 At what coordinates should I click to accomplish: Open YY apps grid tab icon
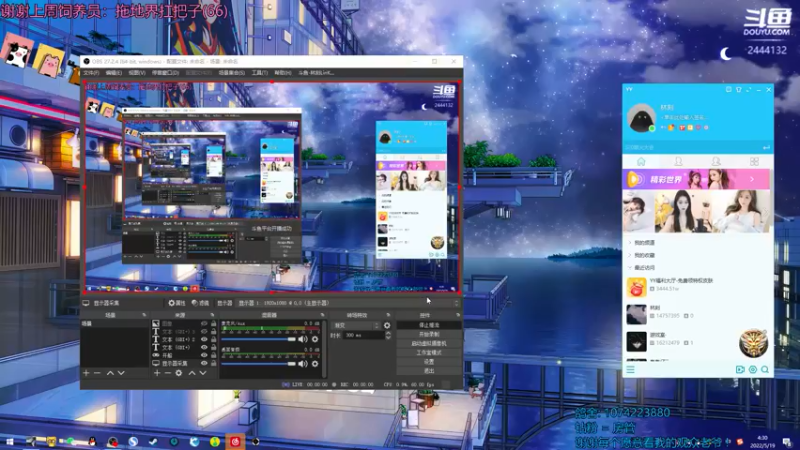coord(754,162)
